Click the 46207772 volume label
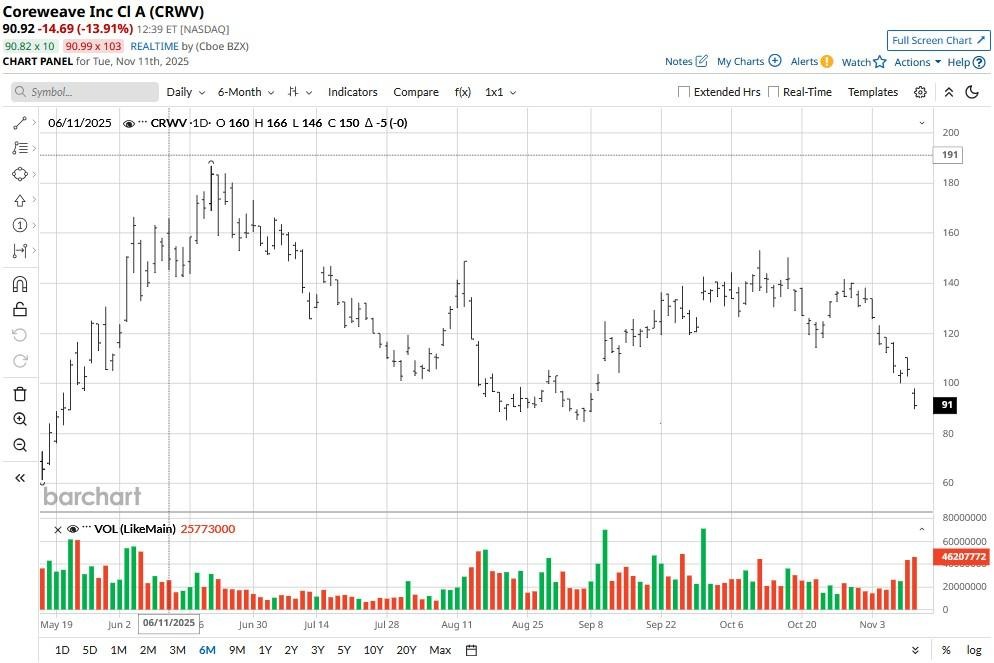 [x=961, y=557]
